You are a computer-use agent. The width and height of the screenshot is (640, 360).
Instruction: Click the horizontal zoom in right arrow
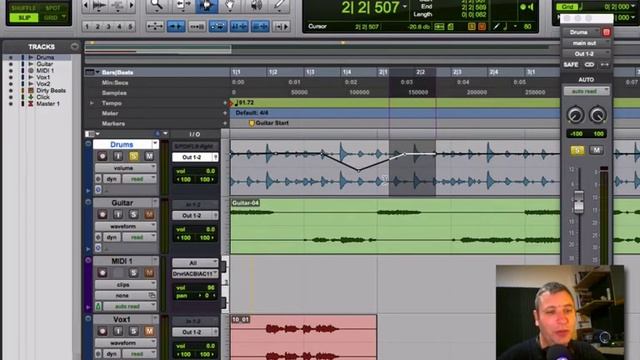[131, 5]
